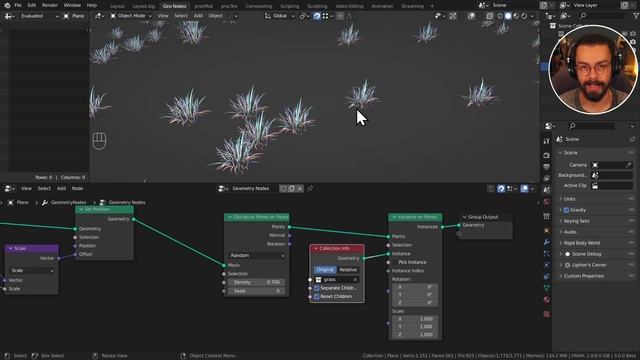Image resolution: width=640 pixels, height=360 pixels.
Task: Open the Window menu
Action: (72, 5)
